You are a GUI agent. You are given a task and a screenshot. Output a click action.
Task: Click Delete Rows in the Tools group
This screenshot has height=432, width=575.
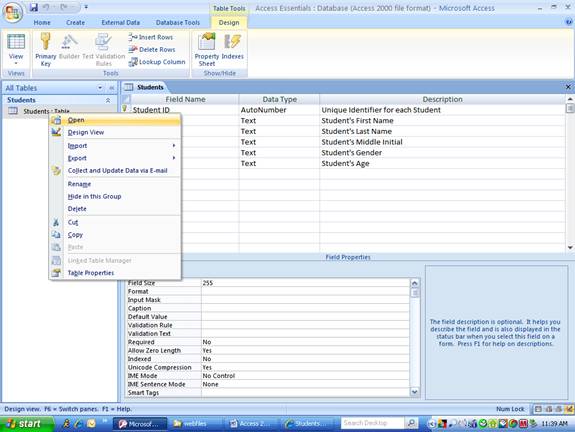point(152,49)
